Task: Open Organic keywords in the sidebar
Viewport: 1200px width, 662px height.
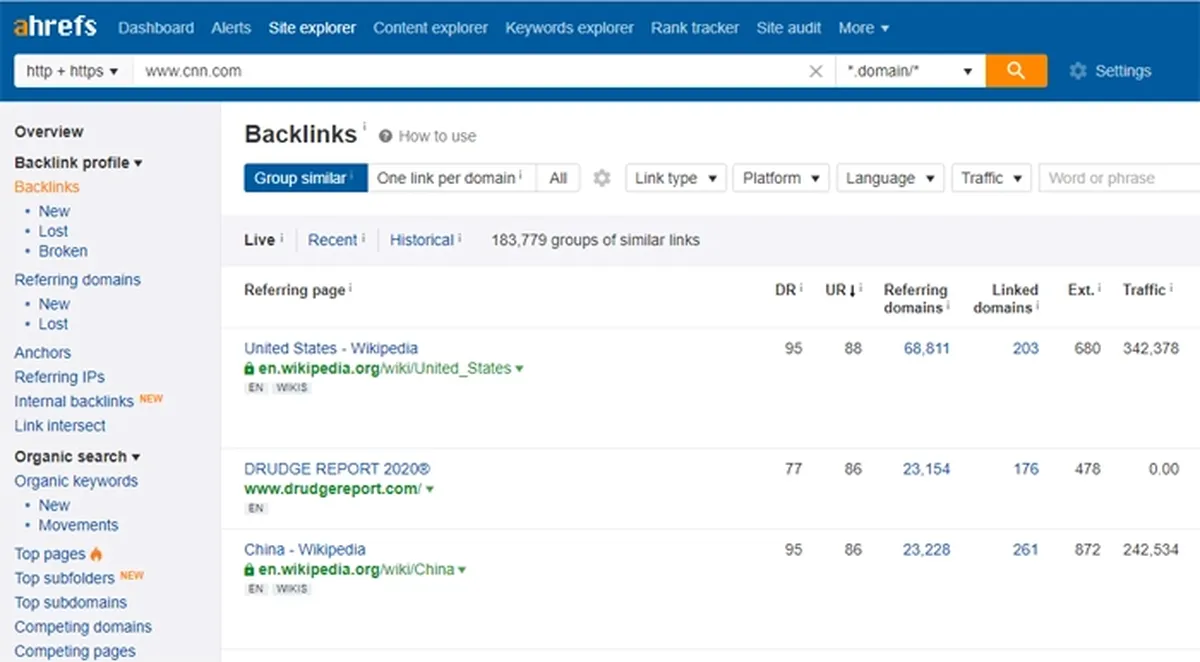Action: click(x=76, y=481)
